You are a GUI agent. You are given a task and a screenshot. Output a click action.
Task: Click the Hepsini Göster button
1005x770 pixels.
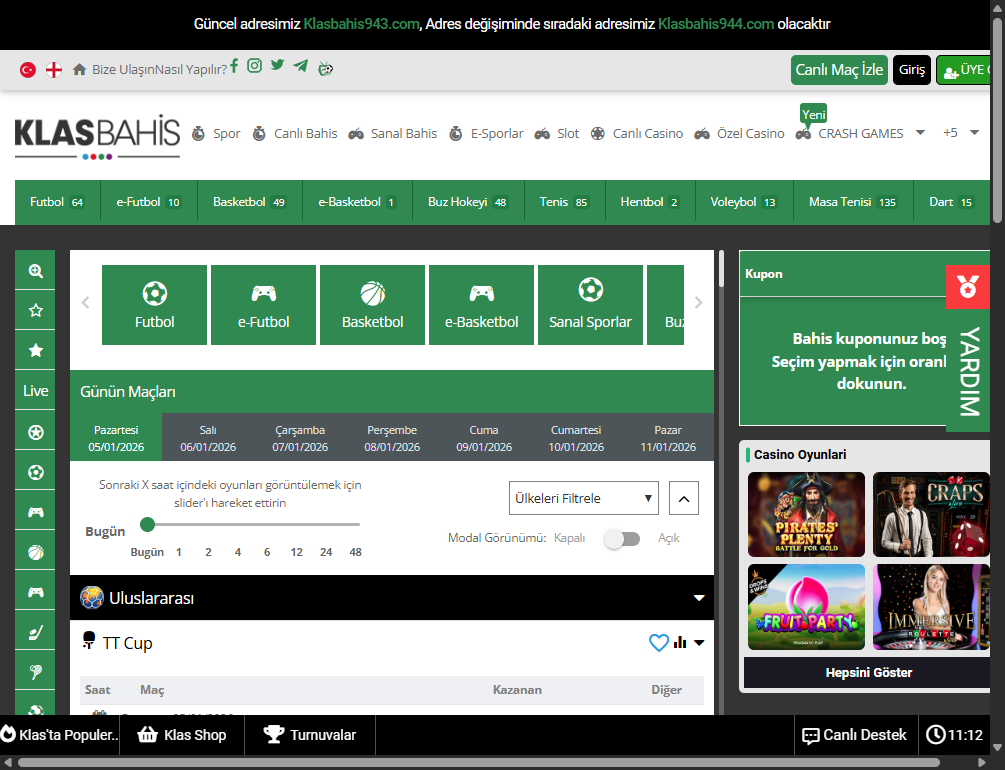click(868, 673)
